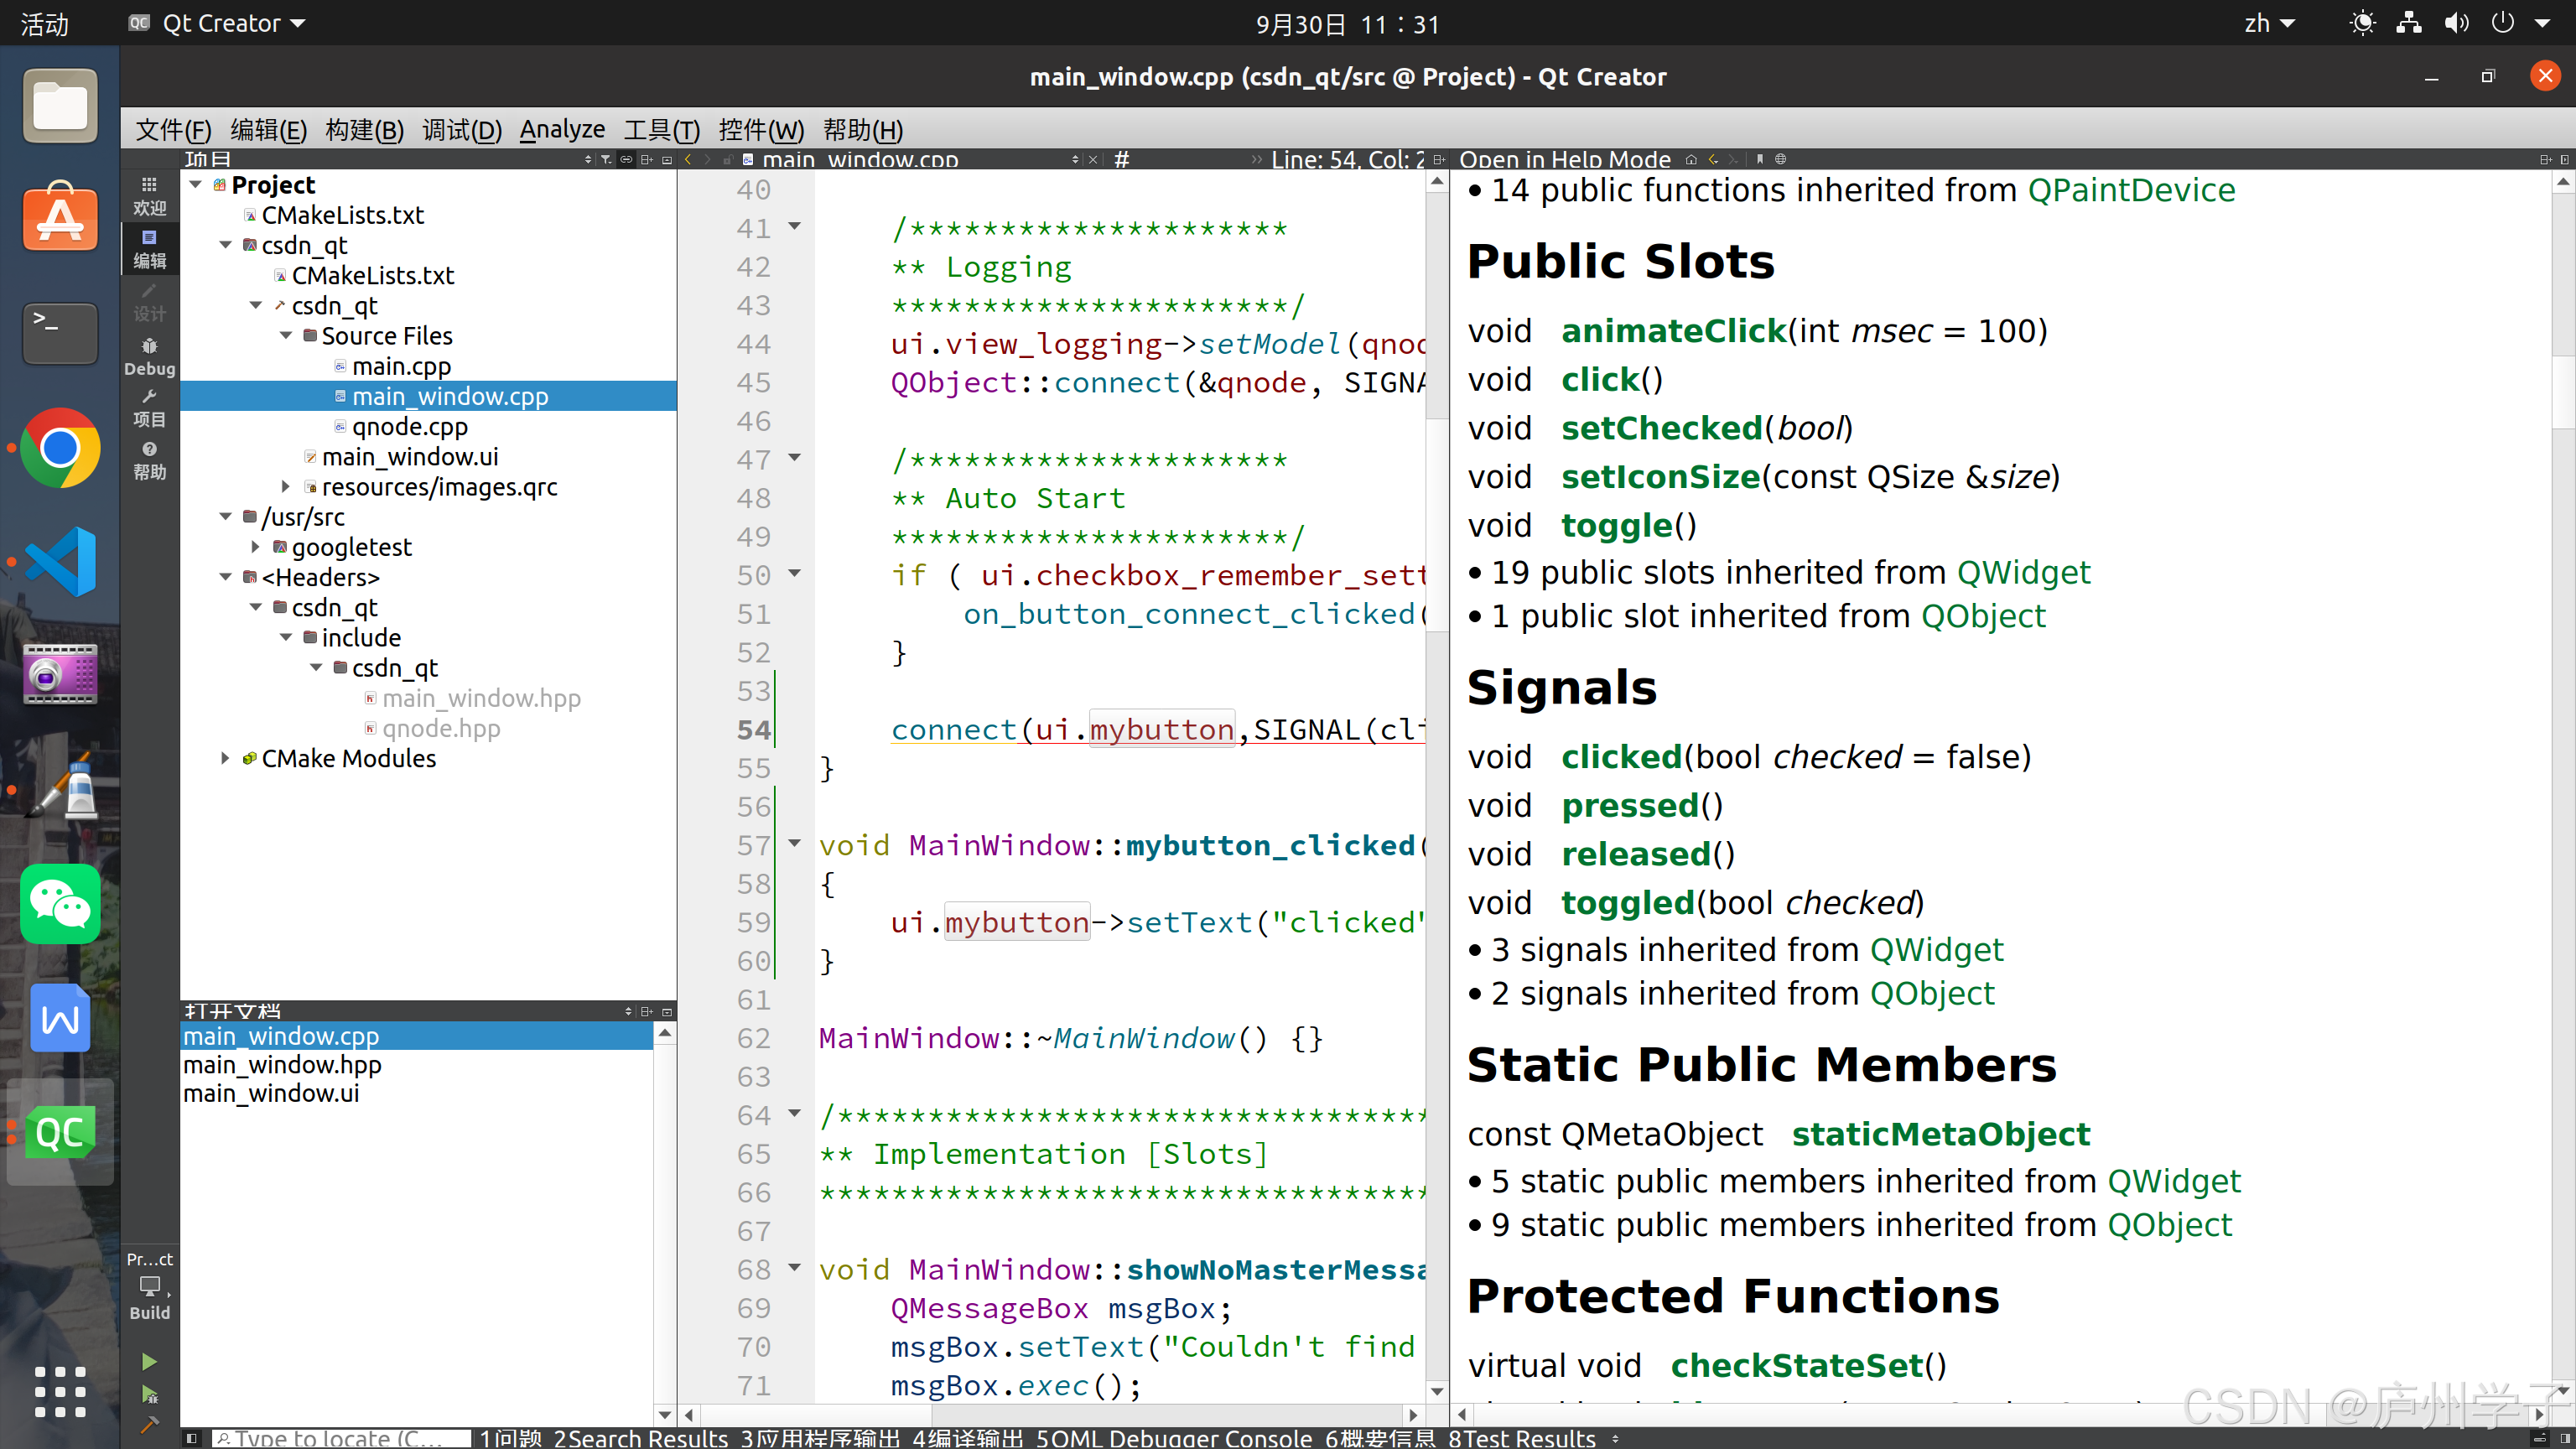
Task: Toggle fold marker at line 57
Action: [x=795, y=843]
